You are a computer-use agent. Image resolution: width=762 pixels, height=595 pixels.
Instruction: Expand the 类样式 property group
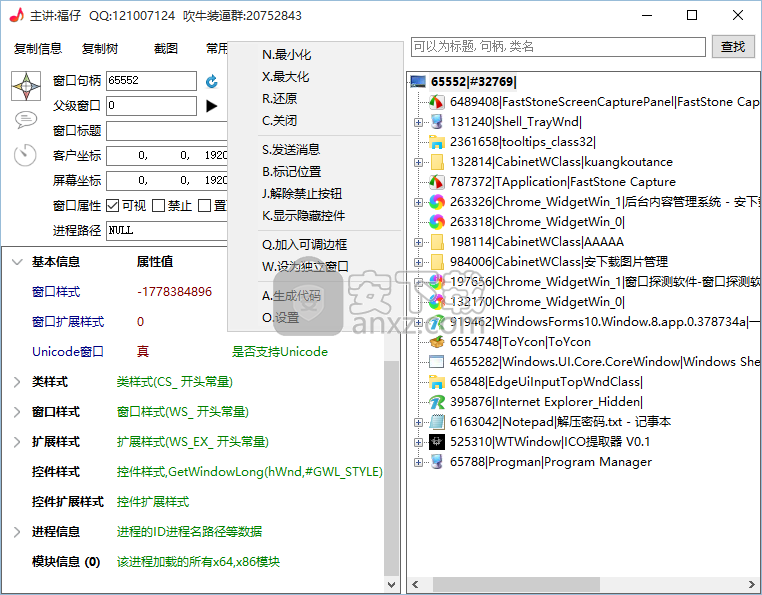17,382
